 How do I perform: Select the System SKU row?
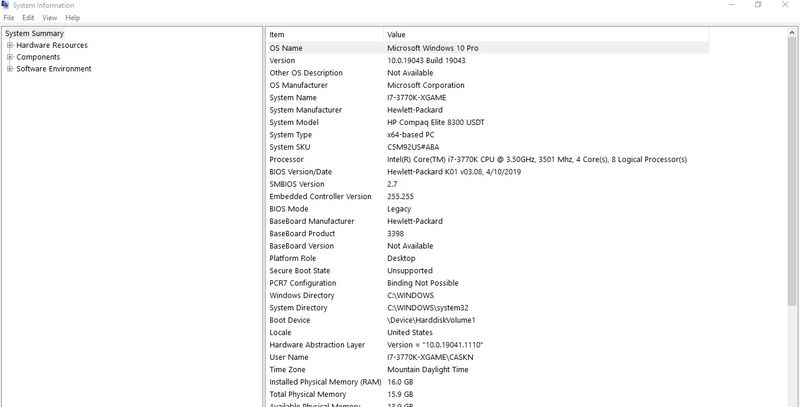click(487, 147)
